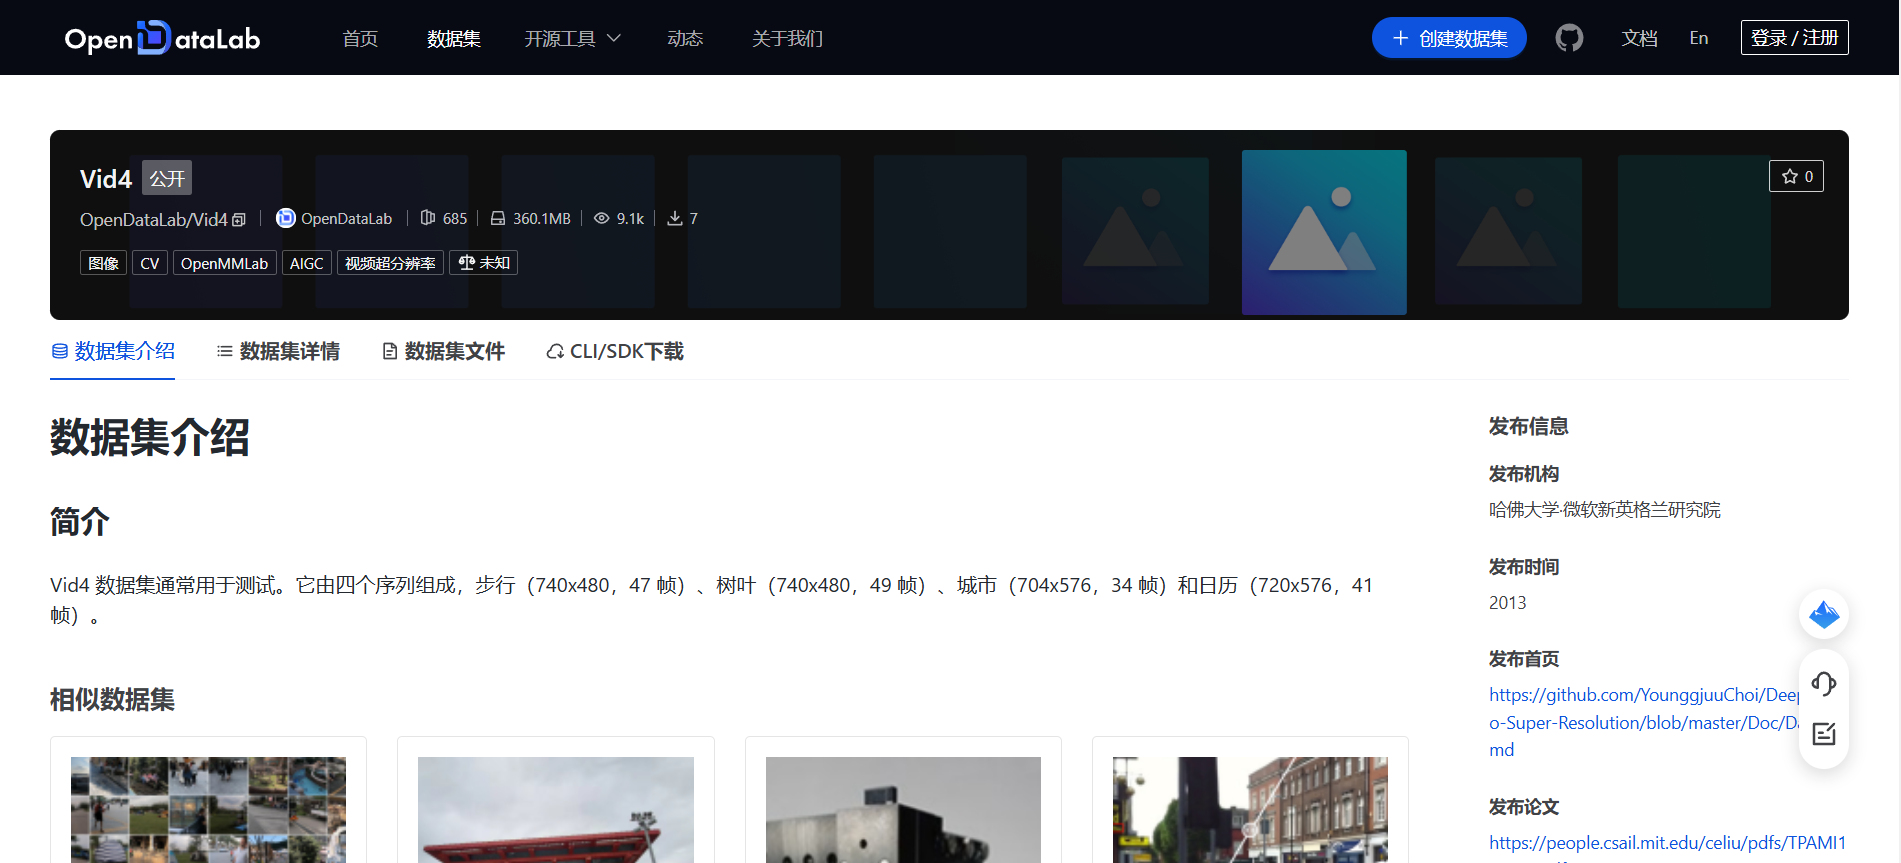Click the CV tag
Screen dimensions: 1901x863
[x=150, y=263]
